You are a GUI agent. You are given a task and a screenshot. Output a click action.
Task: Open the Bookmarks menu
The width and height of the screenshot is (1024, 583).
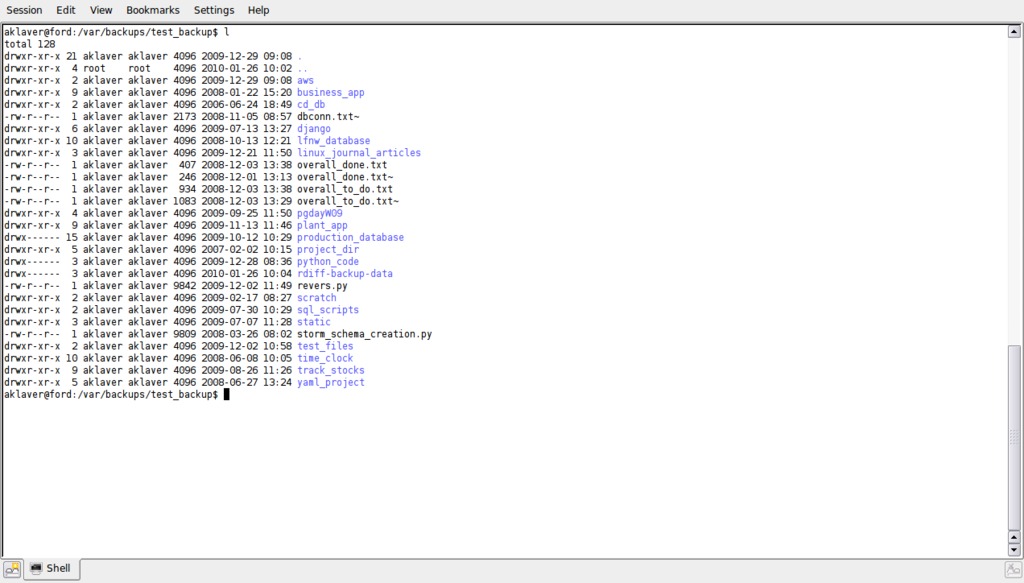click(153, 10)
